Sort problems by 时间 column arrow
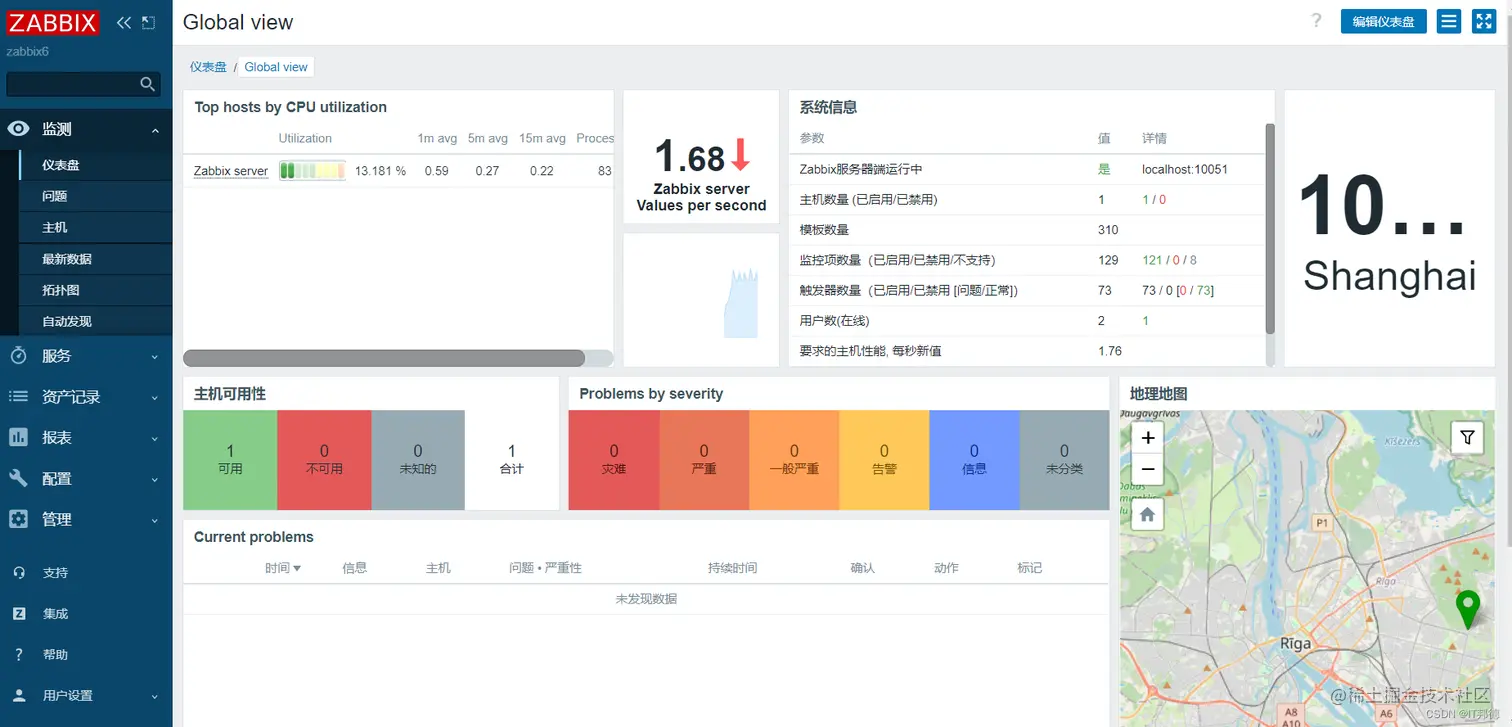 297,568
